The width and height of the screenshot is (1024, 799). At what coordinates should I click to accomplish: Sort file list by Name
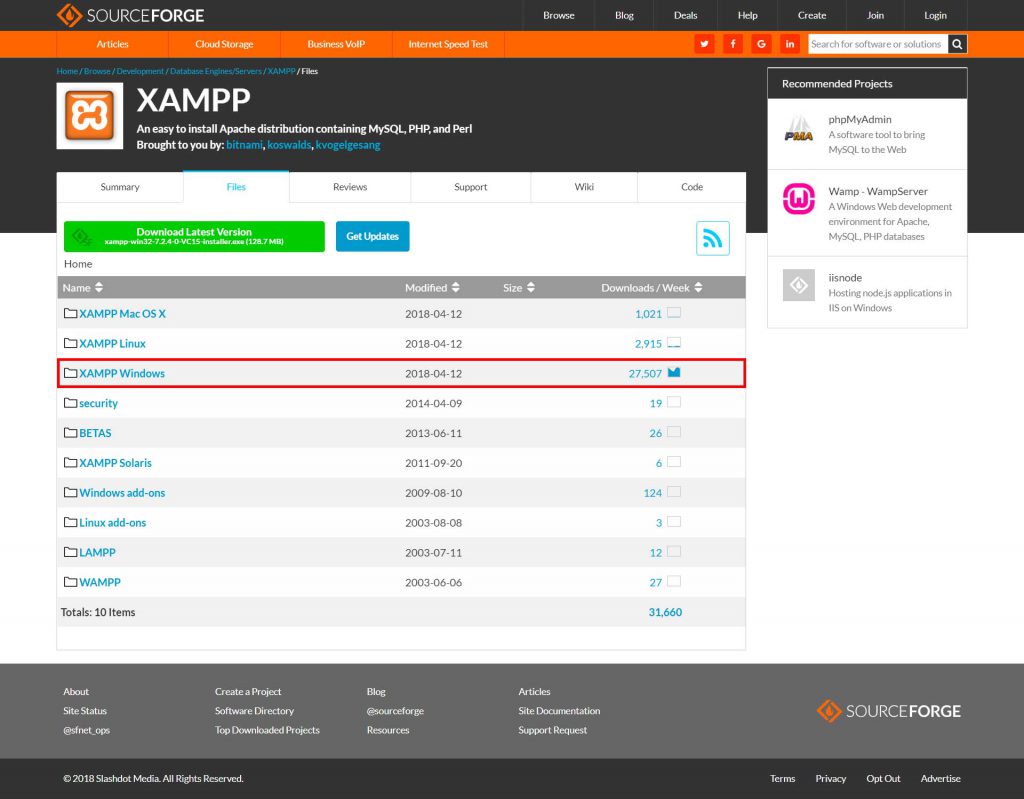click(x=83, y=287)
